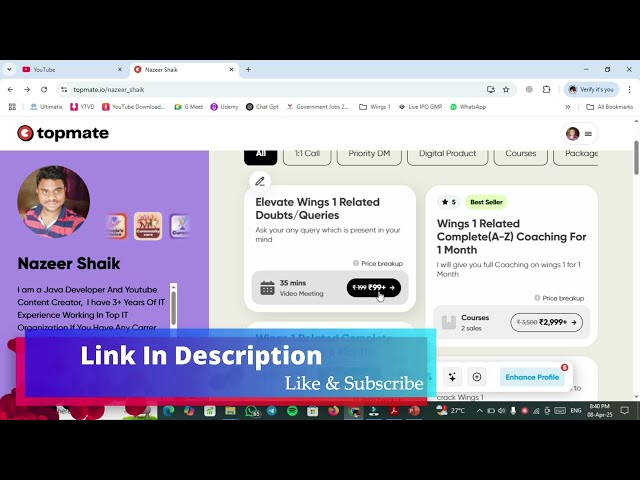Open the Live IPO GMP bookmark

[x=420, y=107]
